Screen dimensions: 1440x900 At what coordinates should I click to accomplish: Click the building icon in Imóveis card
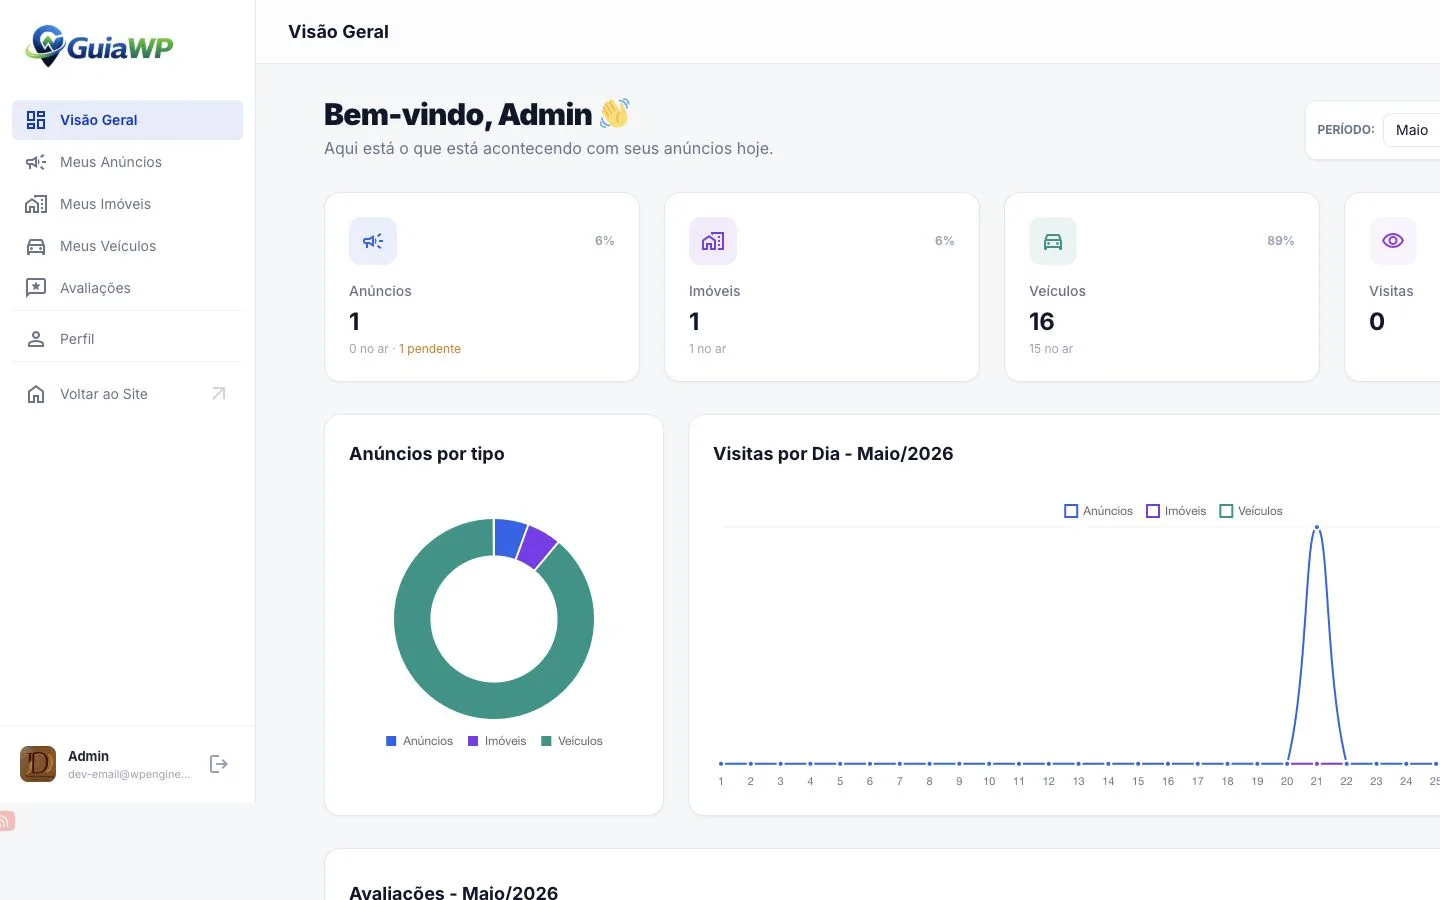(713, 241)
